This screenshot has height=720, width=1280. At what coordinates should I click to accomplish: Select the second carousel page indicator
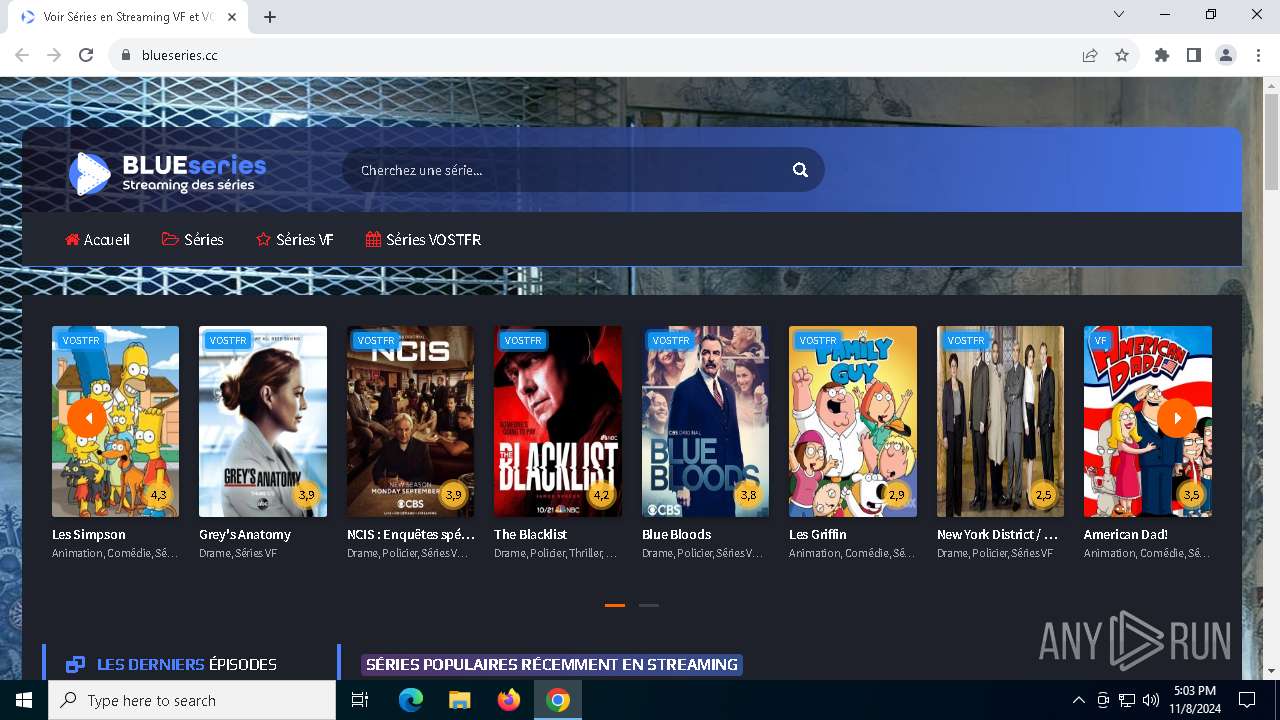pyautogui.click(x=649, y=605)
